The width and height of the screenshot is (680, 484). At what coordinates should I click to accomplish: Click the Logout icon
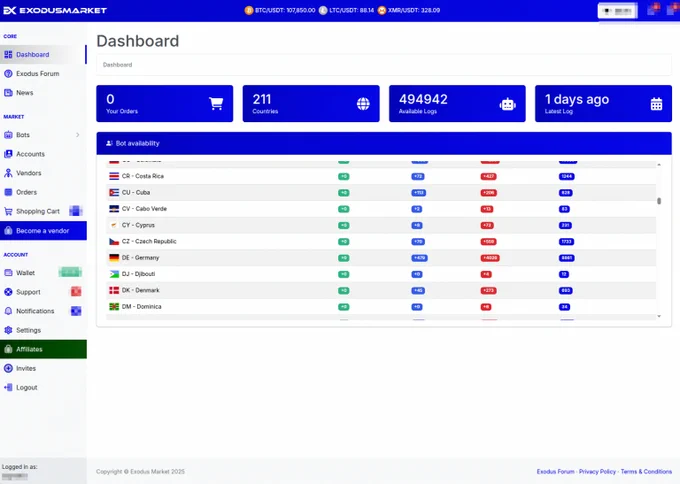coord(8,387)
